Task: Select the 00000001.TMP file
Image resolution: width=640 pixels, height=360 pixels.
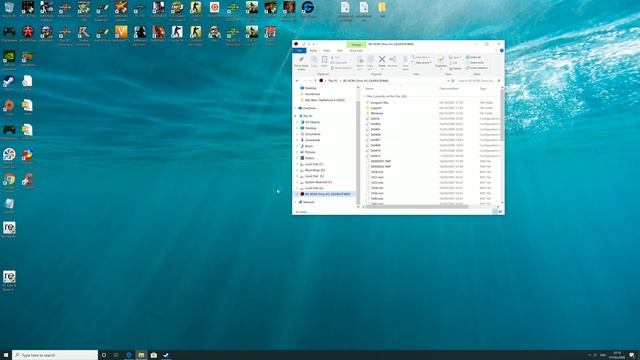Action: (x=380, y=161)
